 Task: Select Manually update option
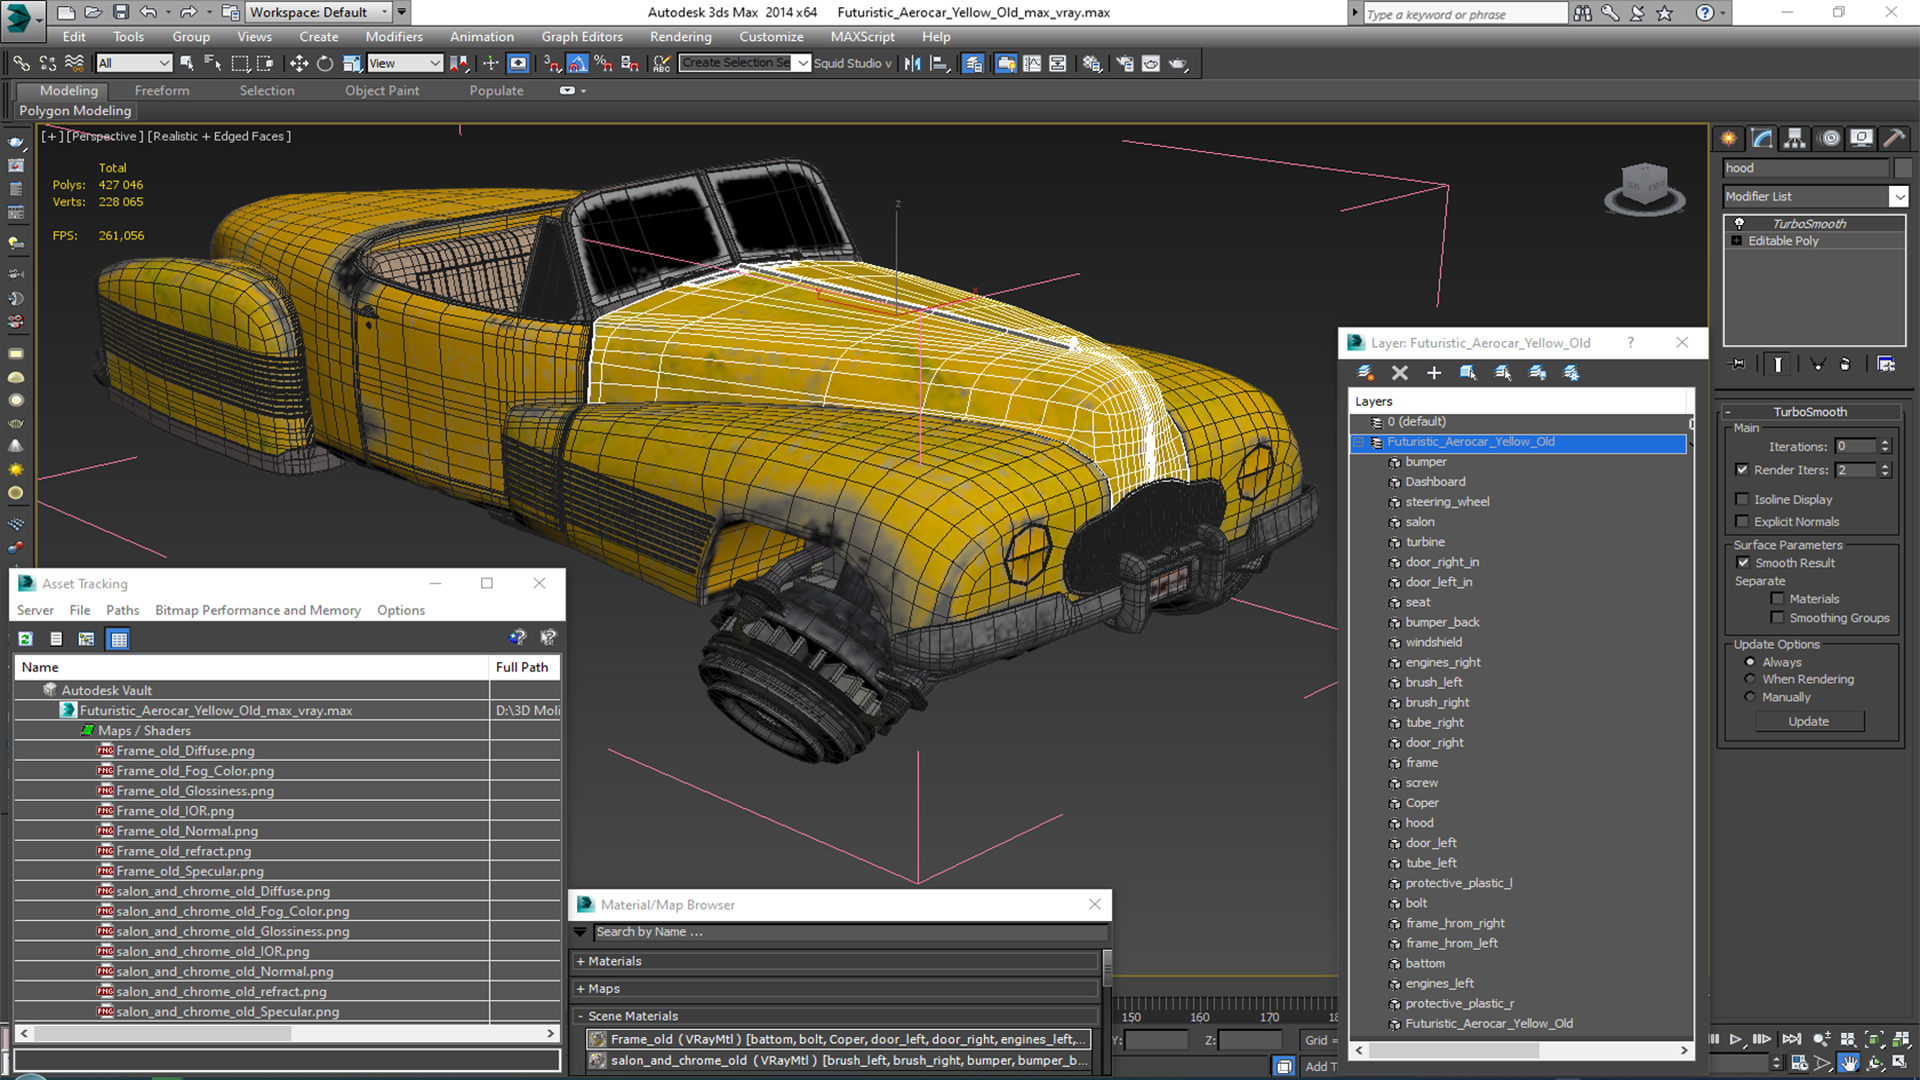(1750, 697)
